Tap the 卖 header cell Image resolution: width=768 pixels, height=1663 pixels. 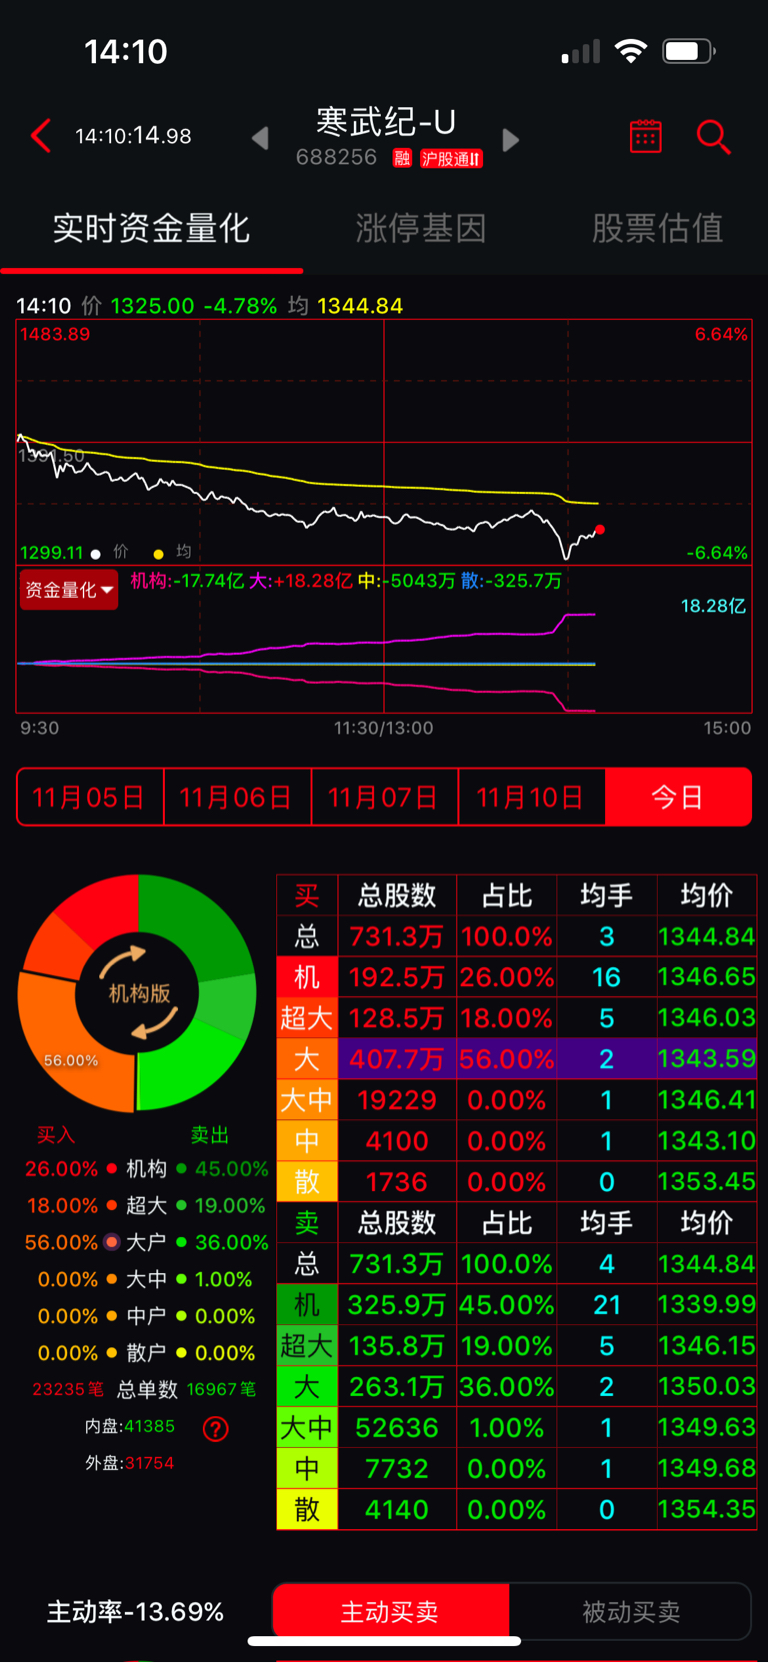(307, 1223)
